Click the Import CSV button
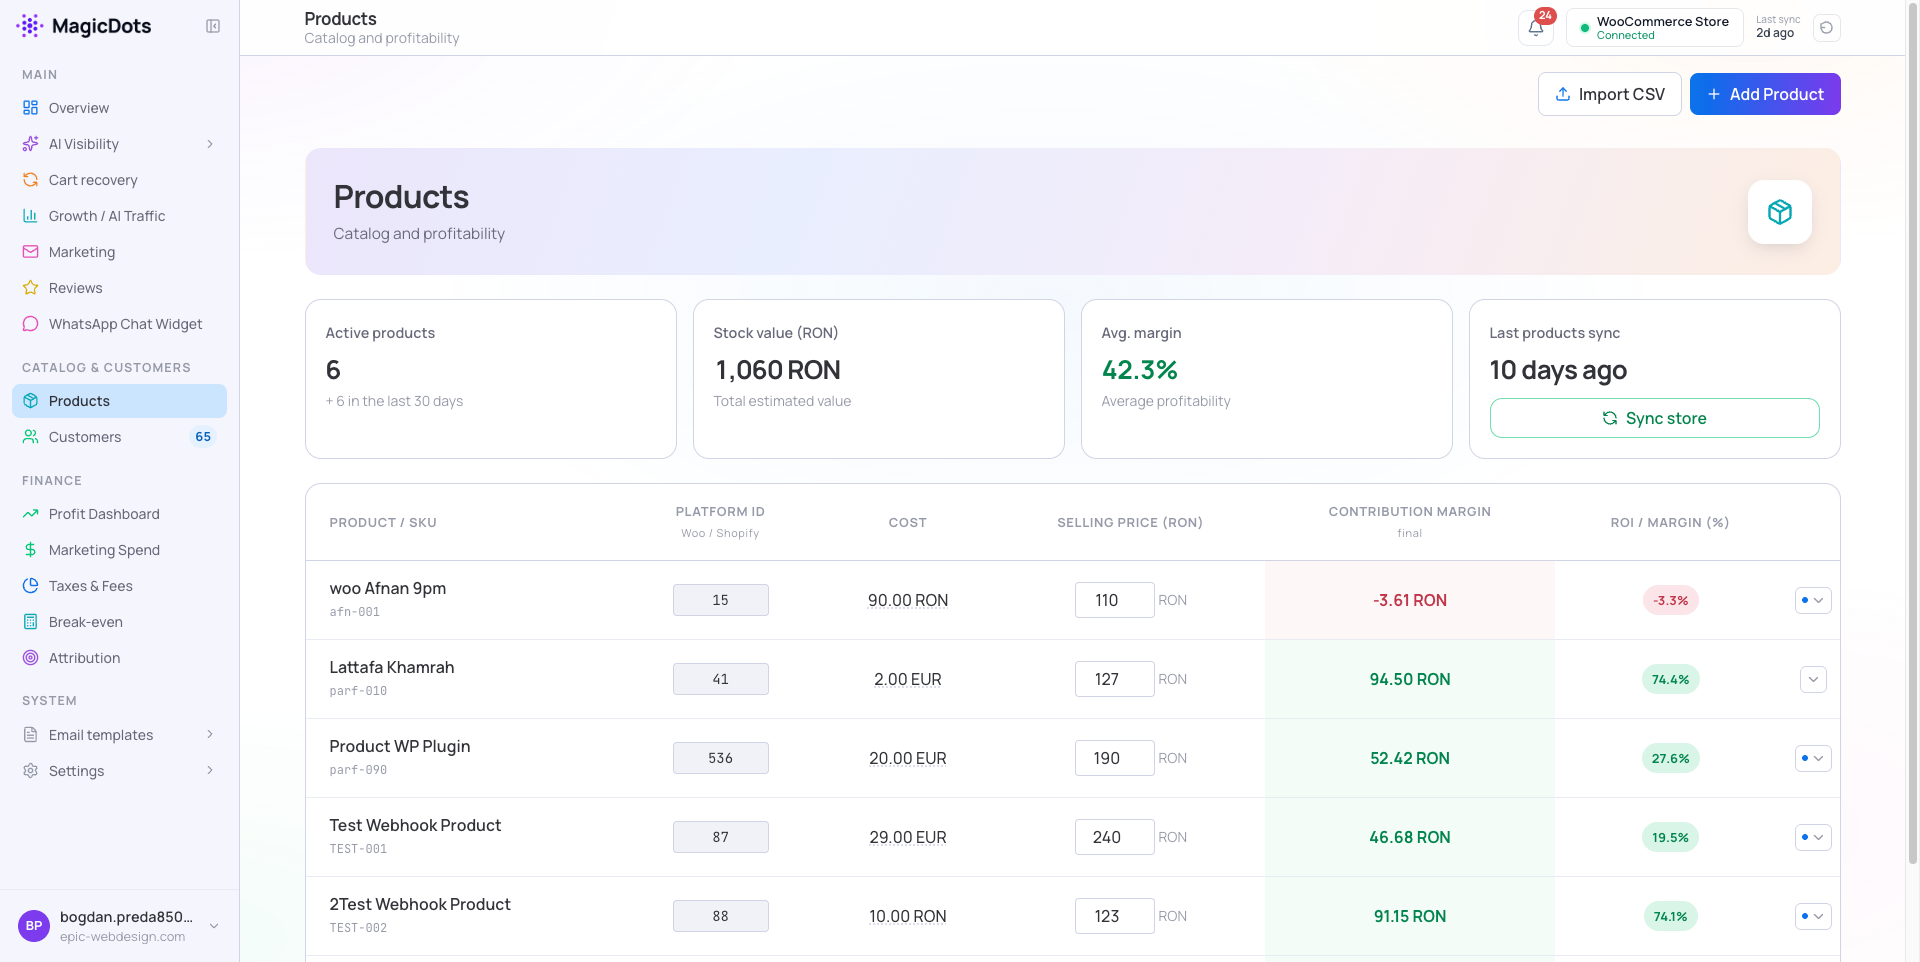 point(1609,94)
